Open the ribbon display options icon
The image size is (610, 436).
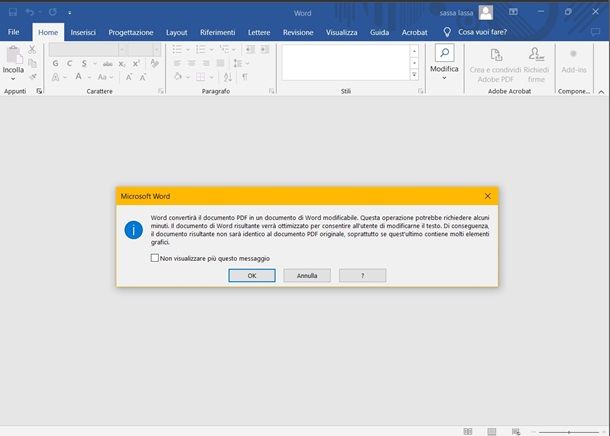[513, 12]
